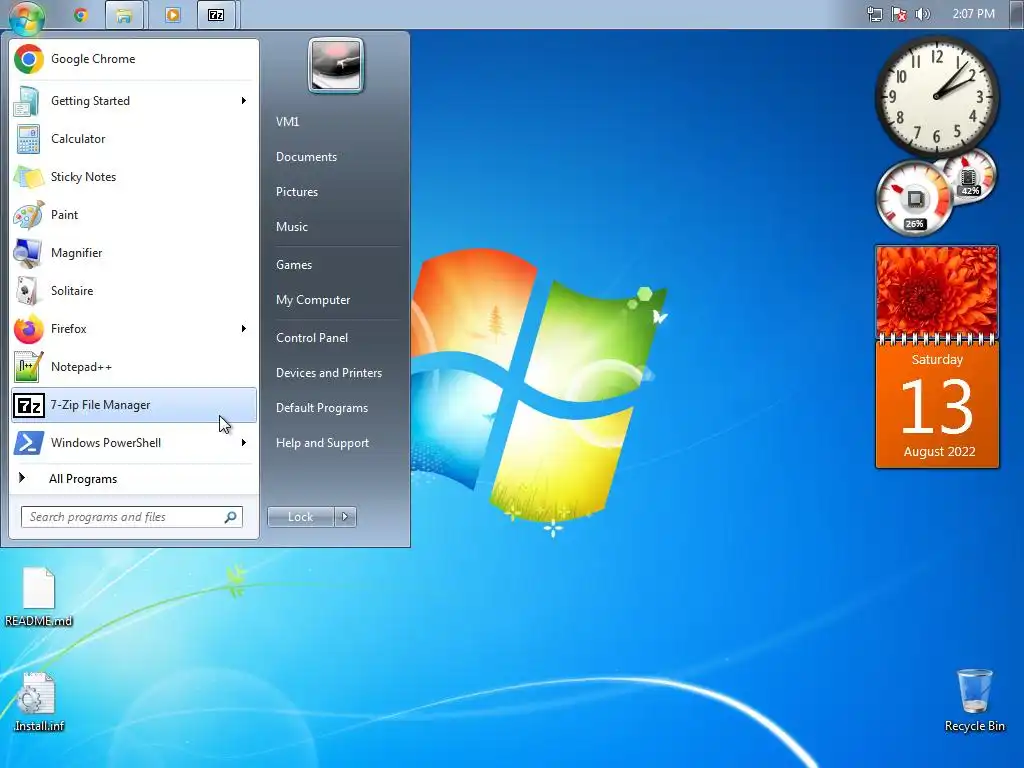This screenshot has height=768, width=1024.
Task: Click the slideshow gadget flower picture
Action: (x=937, y=291)
